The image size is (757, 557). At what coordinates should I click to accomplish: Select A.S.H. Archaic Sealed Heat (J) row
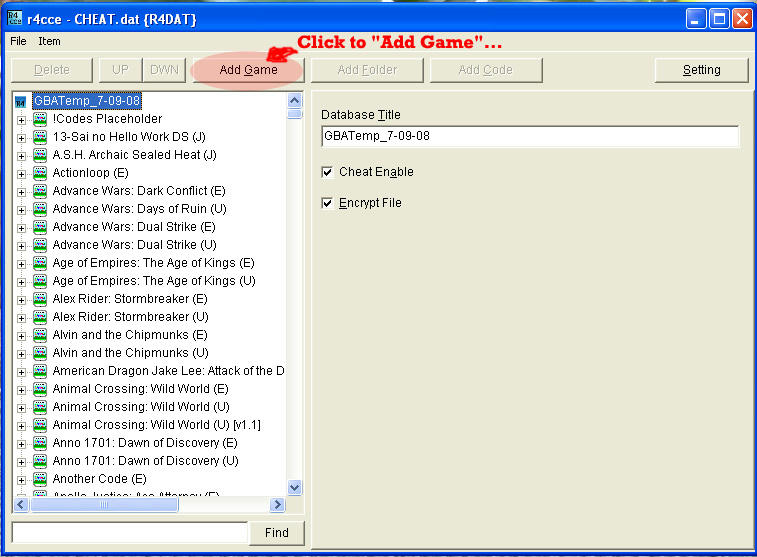tap(134, 155)
